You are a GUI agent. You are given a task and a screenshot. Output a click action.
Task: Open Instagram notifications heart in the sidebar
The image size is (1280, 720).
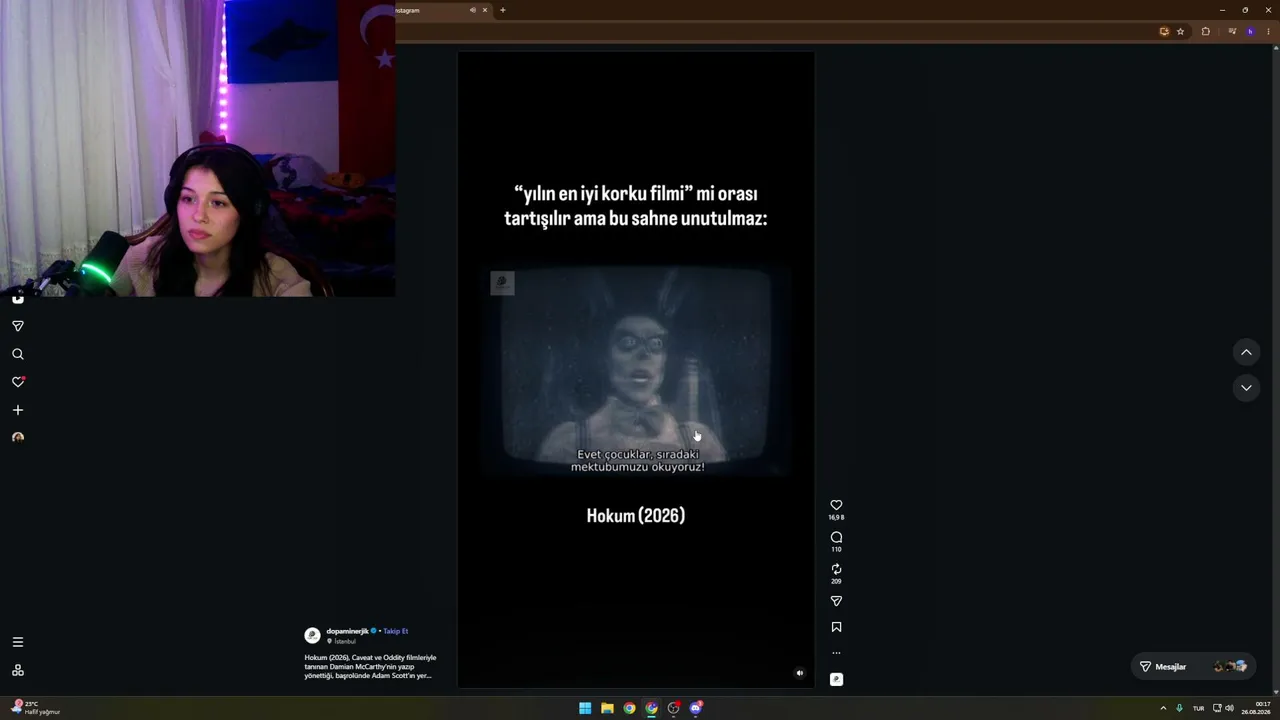tap(17, 382)
